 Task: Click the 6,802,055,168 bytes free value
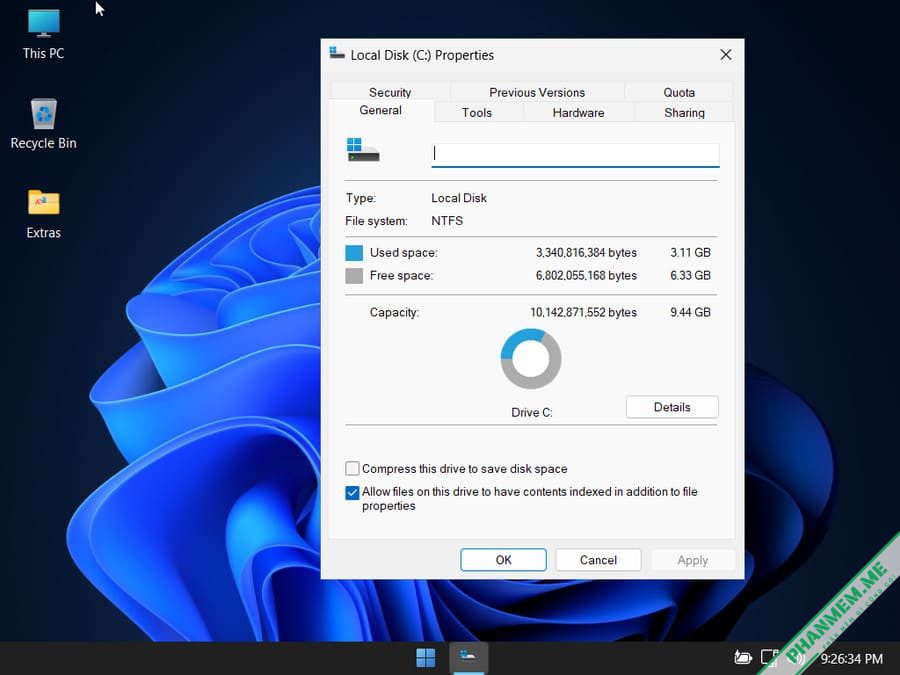click(586, 276)
